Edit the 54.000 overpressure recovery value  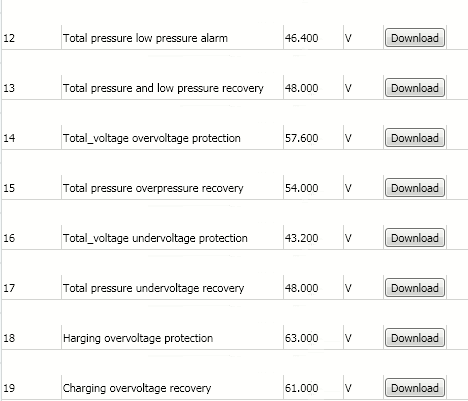pos(313,188)
